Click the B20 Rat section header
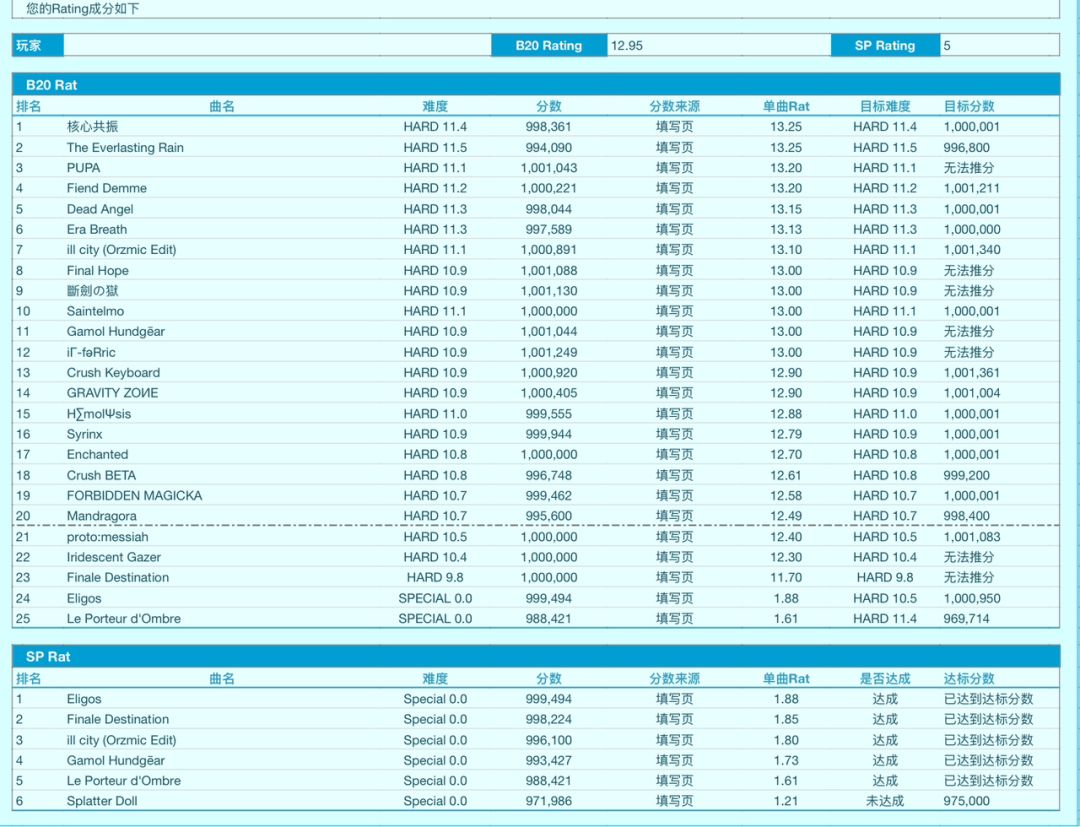The image size is (1080, 827). click(536, 85)
